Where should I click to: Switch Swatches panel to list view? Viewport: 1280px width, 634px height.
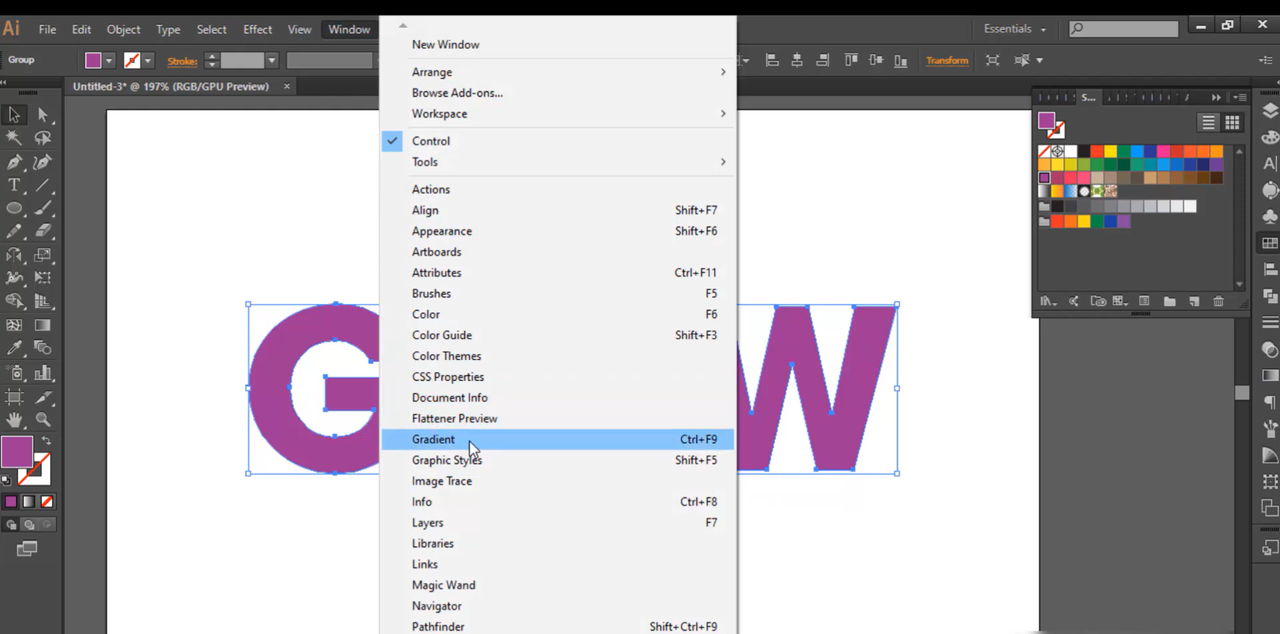pos(1209,123)
